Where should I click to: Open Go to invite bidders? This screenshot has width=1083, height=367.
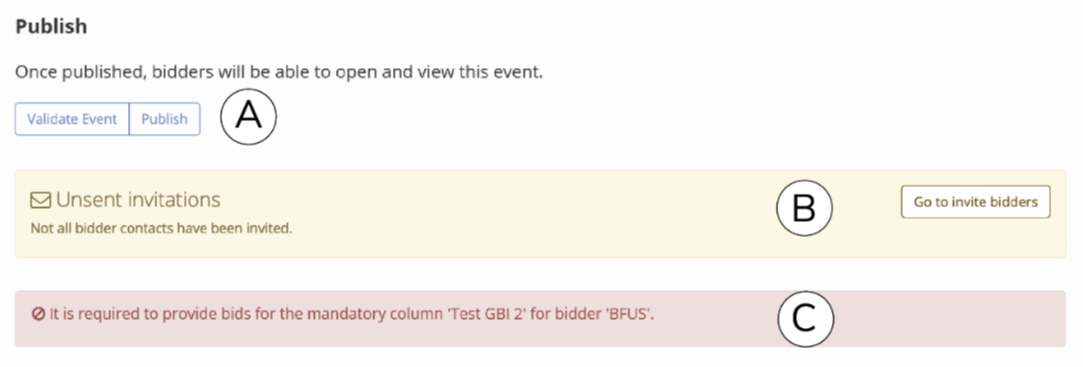click(975, 202)
